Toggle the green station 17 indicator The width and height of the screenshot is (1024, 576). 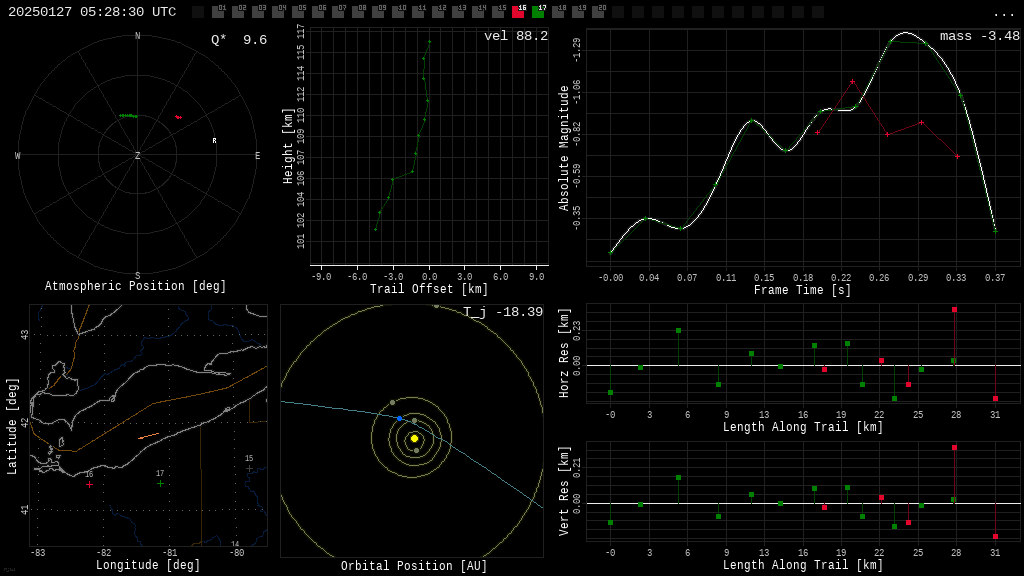538,12
